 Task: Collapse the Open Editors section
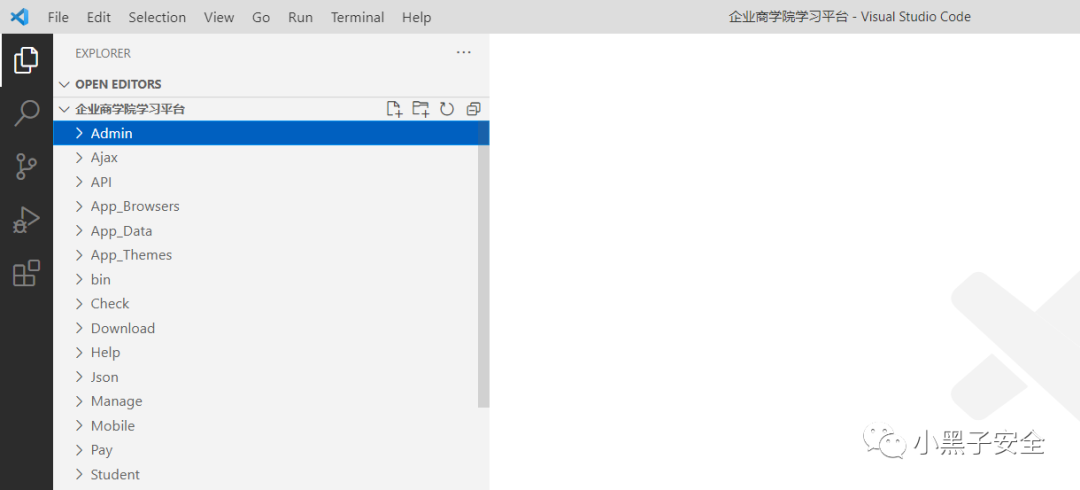(65, 84)
